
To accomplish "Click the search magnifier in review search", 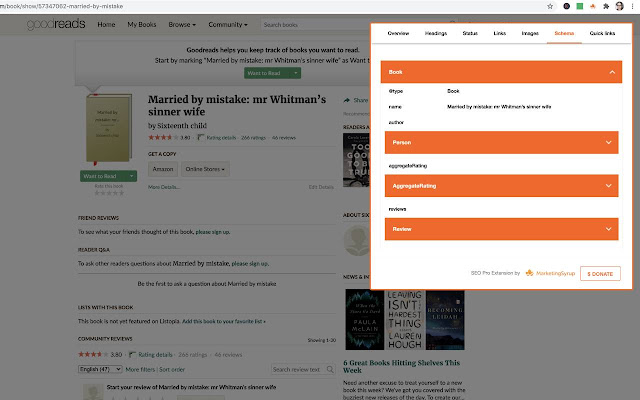I will 330,369.
